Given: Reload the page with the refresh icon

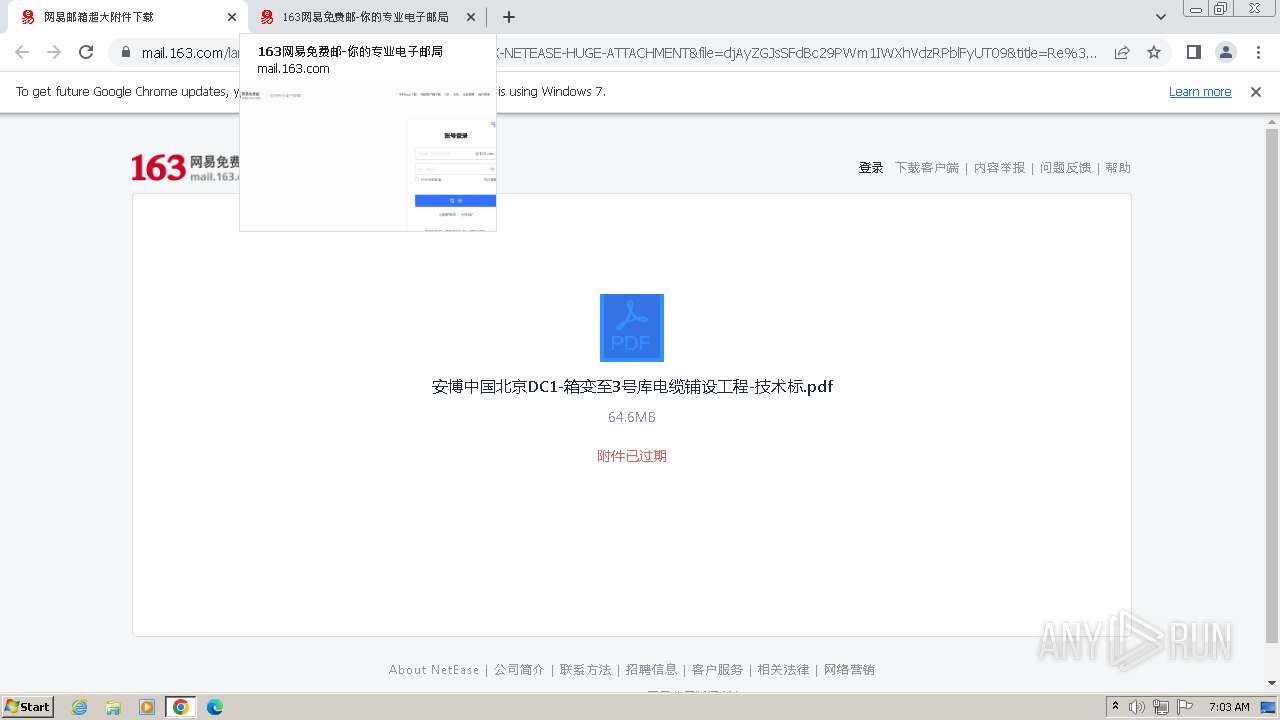Looking at the screenshot, I should 86,52.
